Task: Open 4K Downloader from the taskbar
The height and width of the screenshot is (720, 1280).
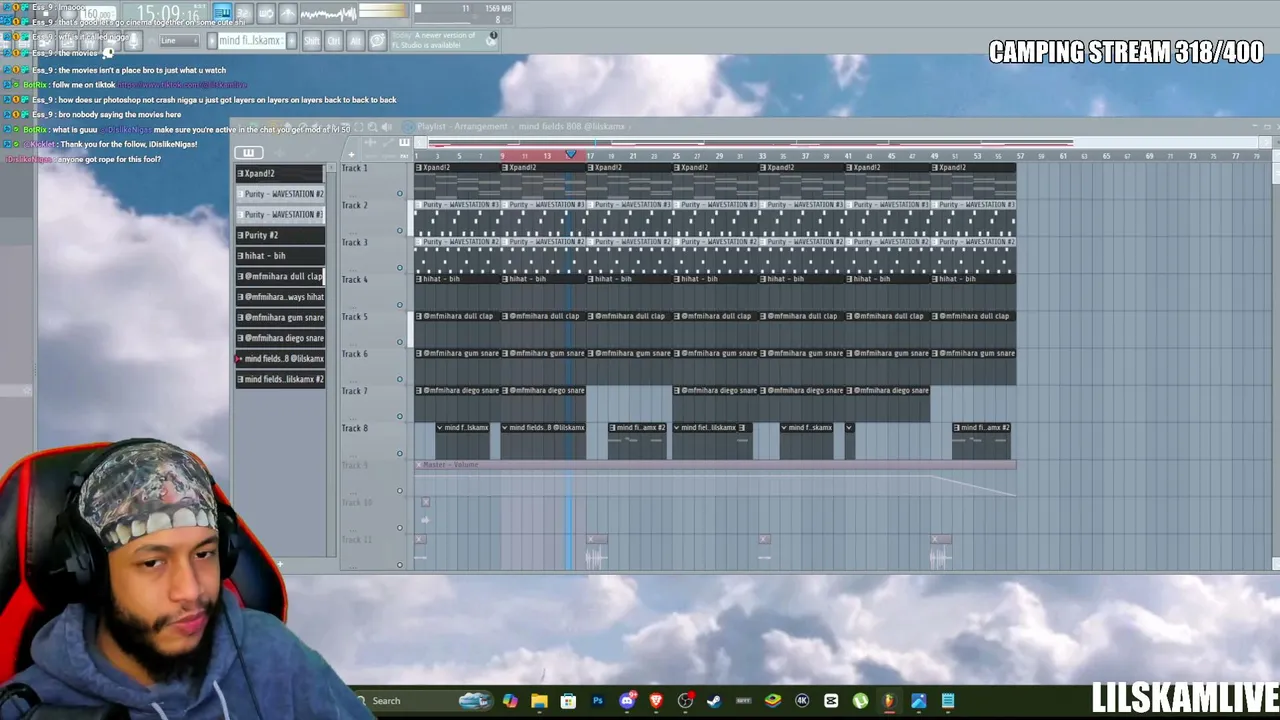Action: pos(802,701)
